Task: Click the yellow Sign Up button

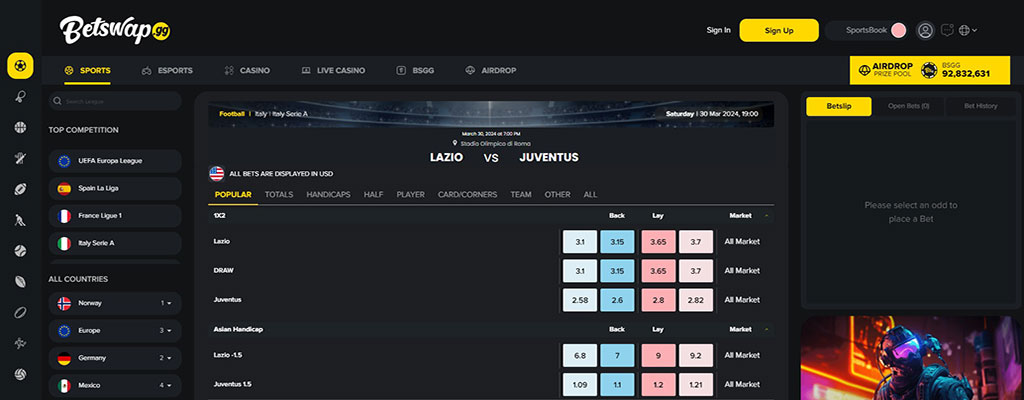Action: pyautogui.click(x=779, y=30)
